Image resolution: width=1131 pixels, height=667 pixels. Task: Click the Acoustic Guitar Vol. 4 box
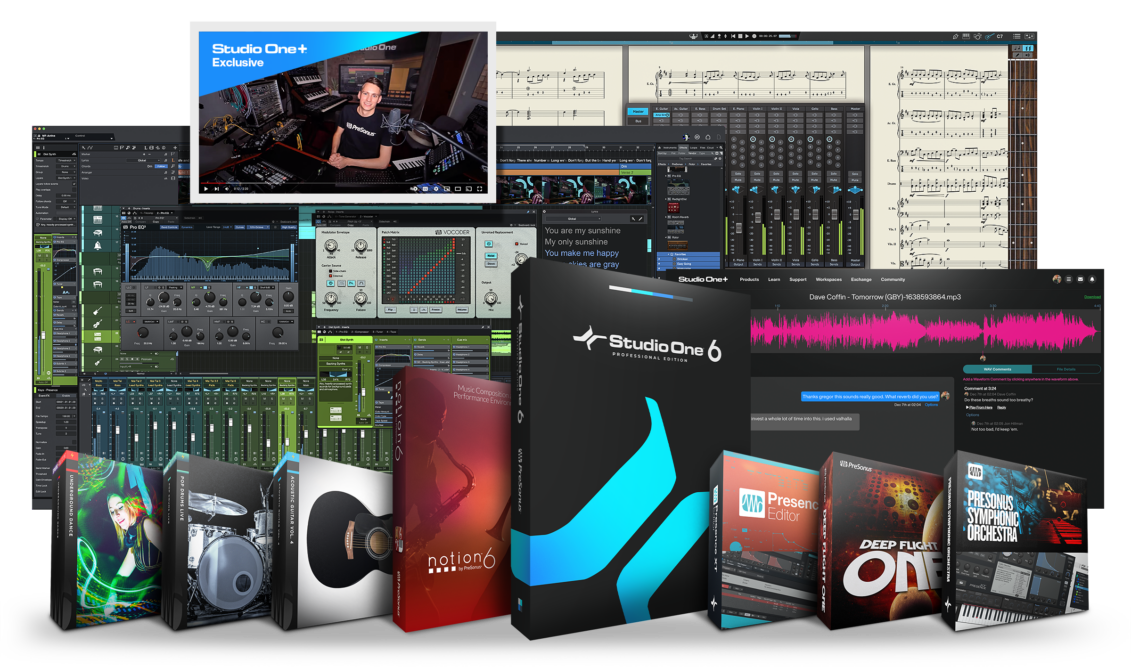click(x=333, y=541)
